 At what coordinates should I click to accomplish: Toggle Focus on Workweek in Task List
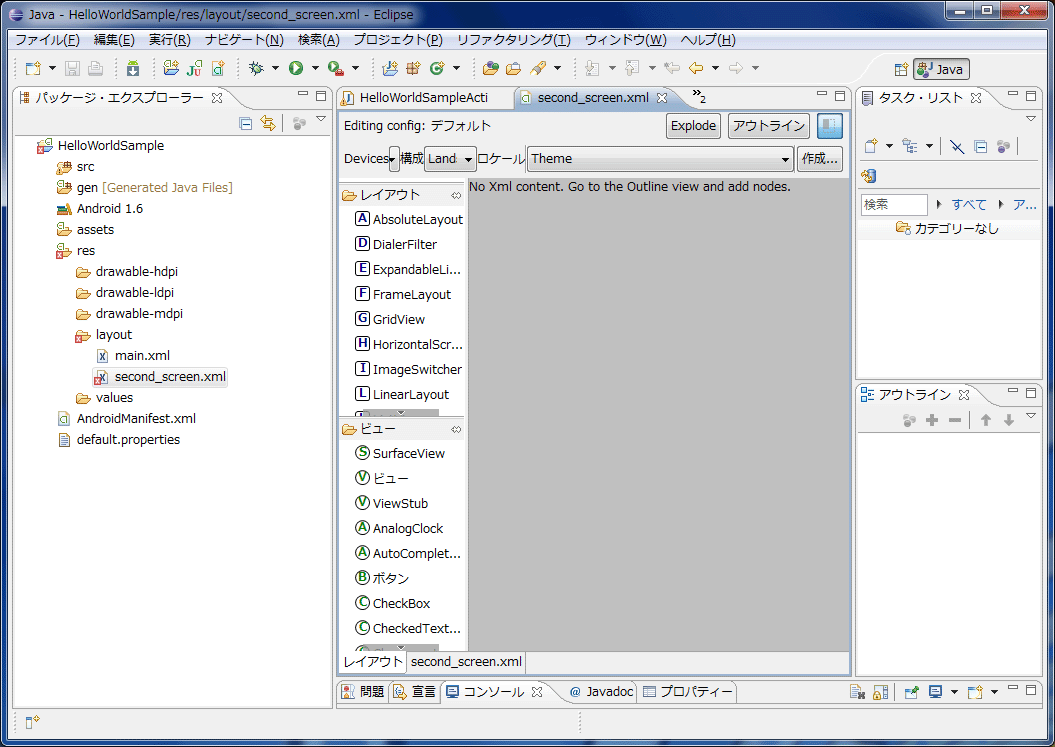(1003, 146)
